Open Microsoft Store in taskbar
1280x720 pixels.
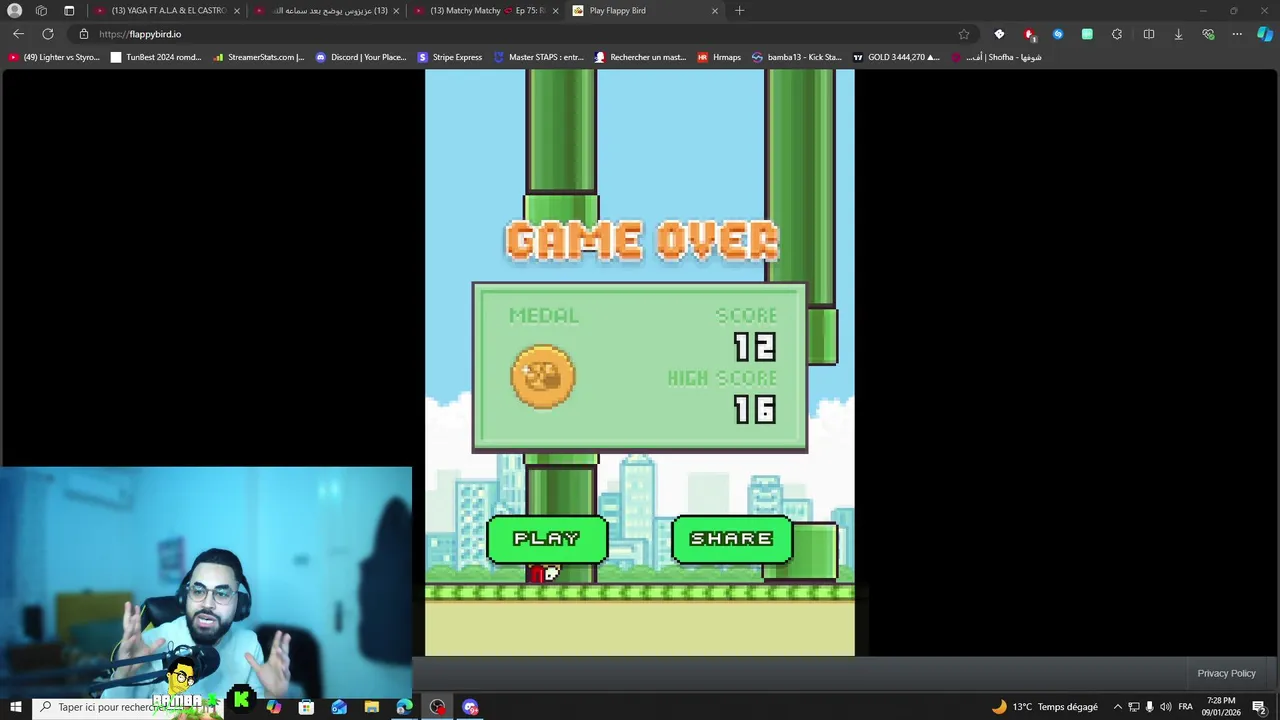[306, 707]
